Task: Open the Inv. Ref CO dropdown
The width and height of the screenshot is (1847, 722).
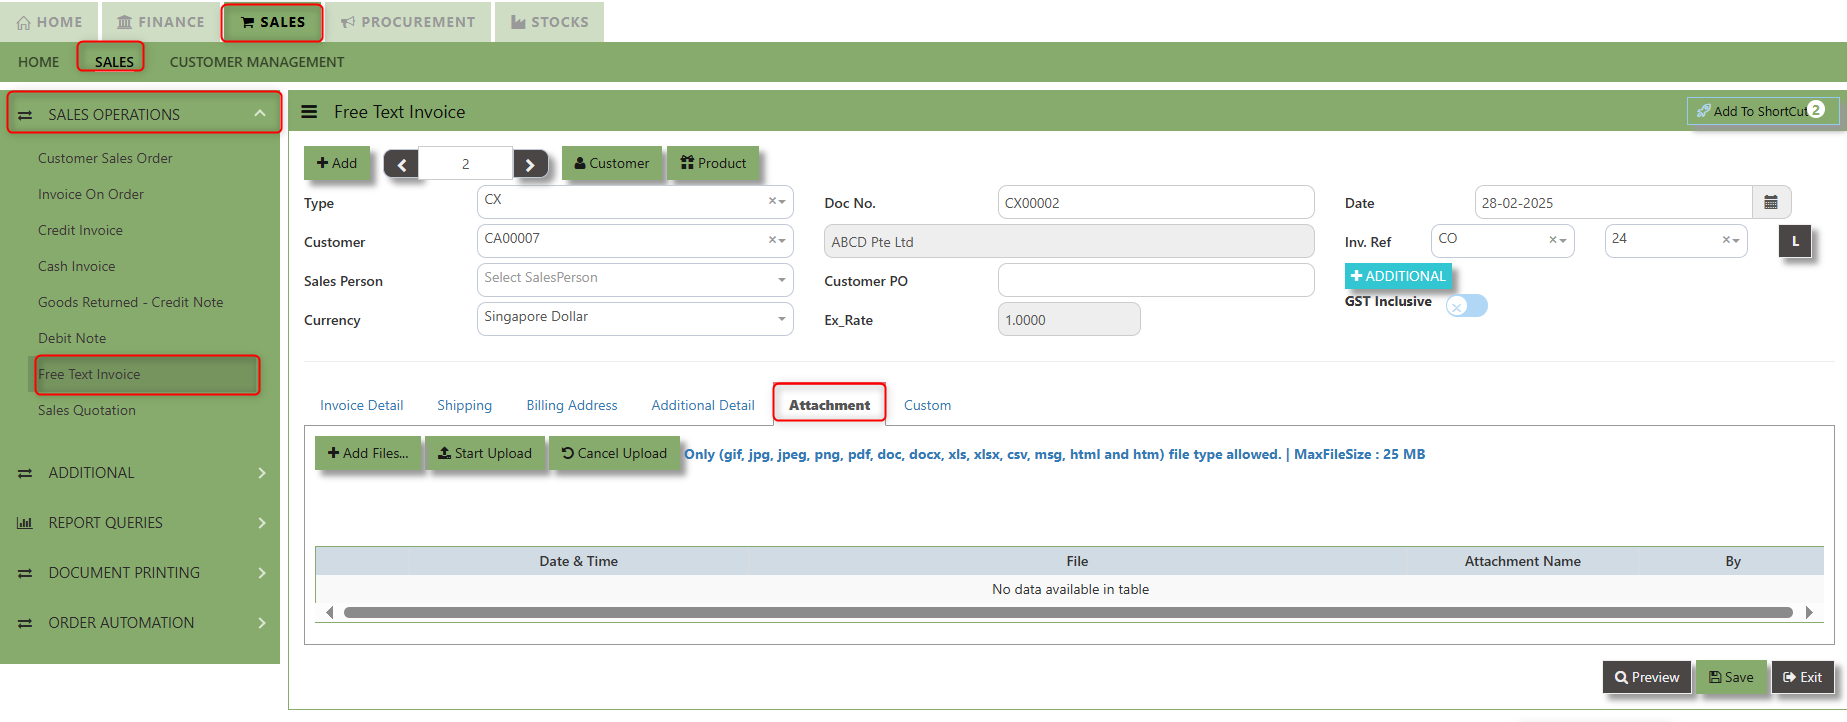Action: [1563, 241]
